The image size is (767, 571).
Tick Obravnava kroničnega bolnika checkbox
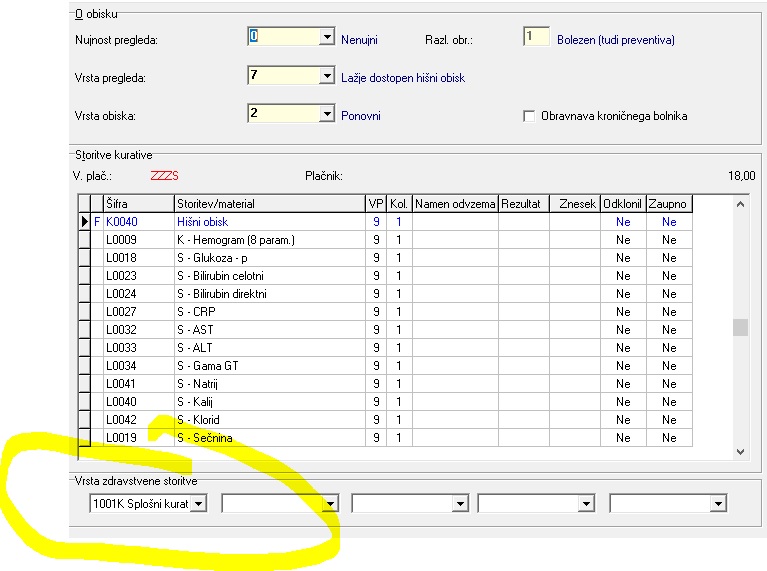(x=528, y=116)
